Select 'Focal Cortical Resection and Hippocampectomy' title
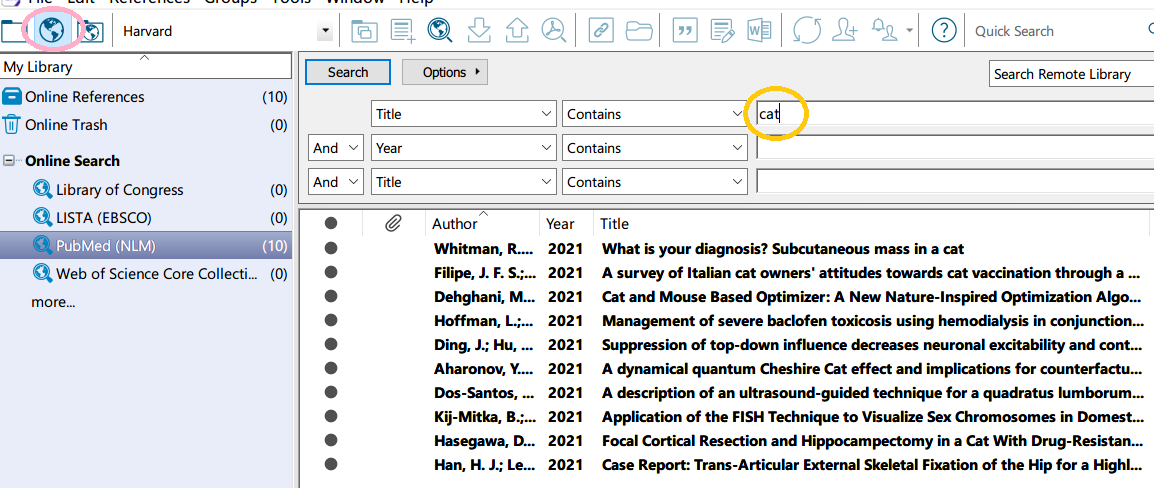 [x=873, y=441]
